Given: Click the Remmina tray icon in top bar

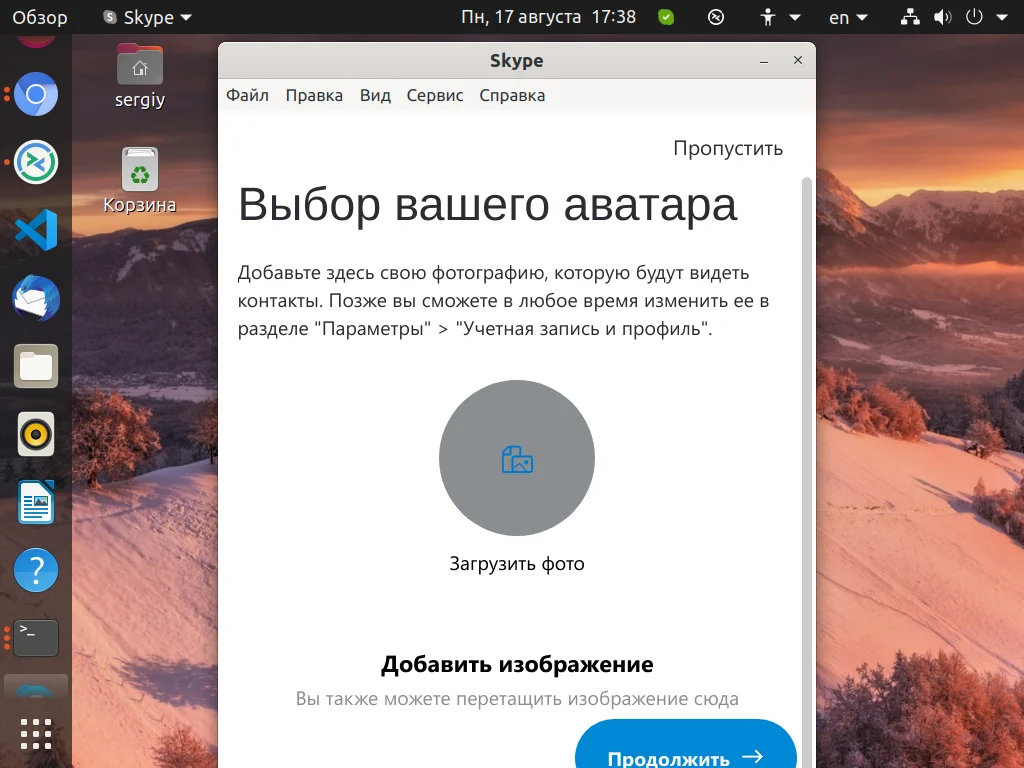Looking at the screenshot, I should pos(716,17).
